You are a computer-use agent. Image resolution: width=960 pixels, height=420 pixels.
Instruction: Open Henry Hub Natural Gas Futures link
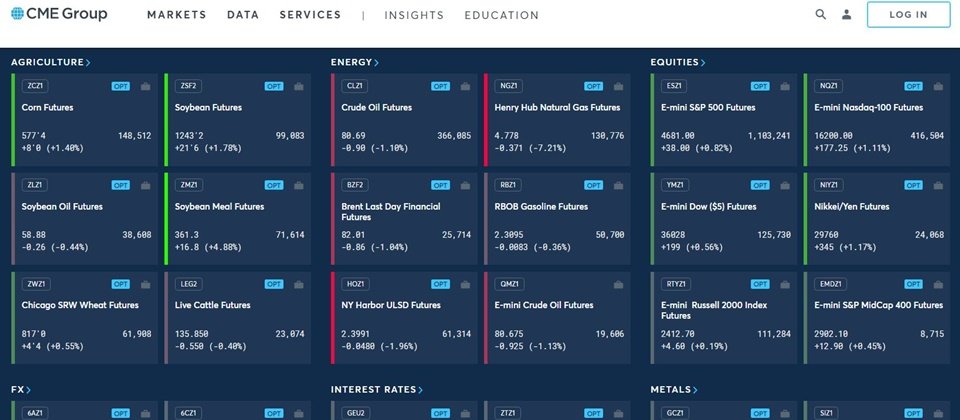tap(557, 107)
